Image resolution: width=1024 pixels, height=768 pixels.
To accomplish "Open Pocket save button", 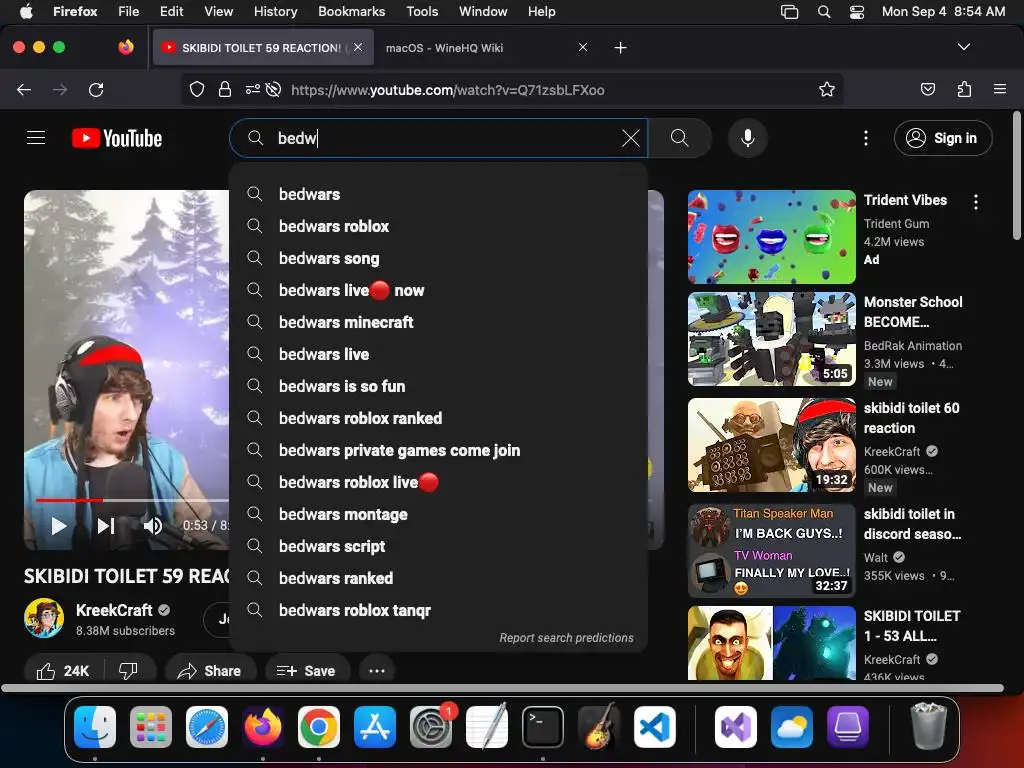I will click(927, 89).
